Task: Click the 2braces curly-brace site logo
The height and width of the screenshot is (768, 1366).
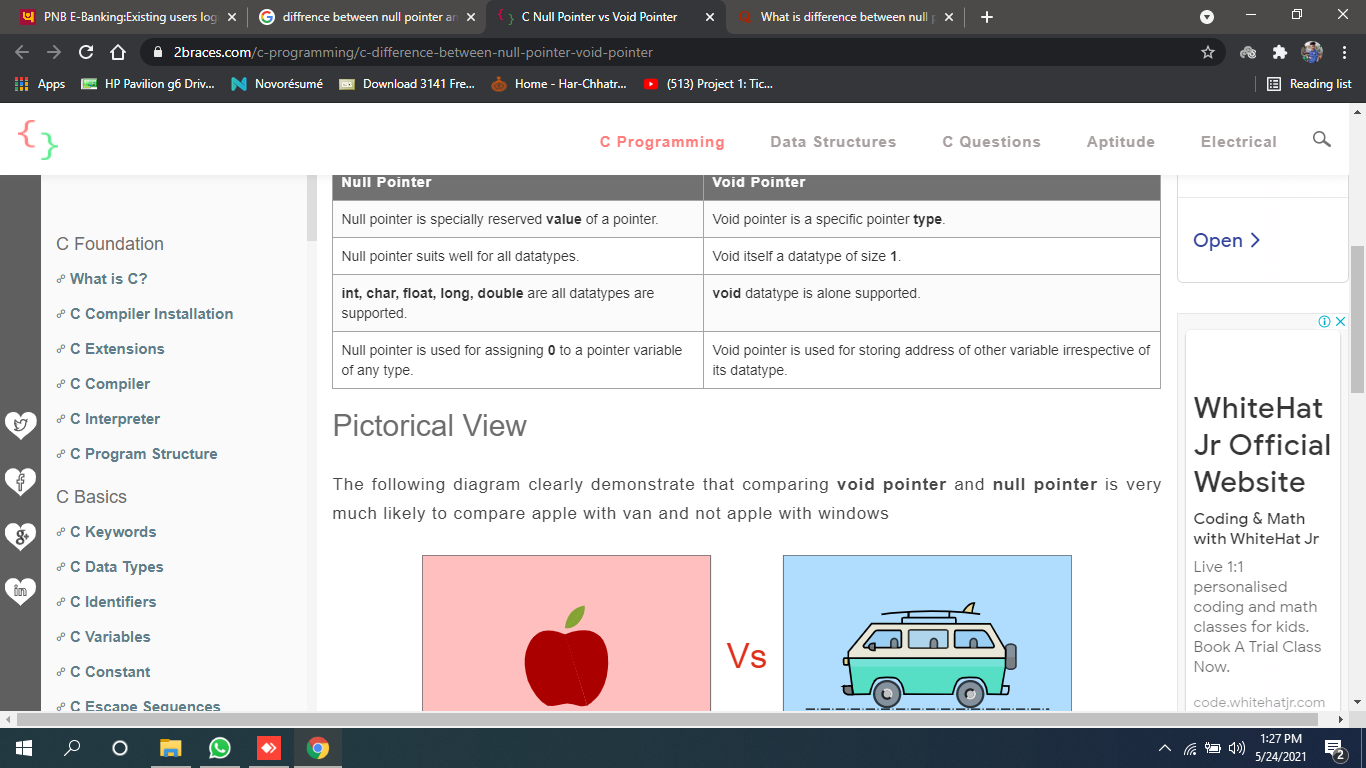Action: (38, 140)
